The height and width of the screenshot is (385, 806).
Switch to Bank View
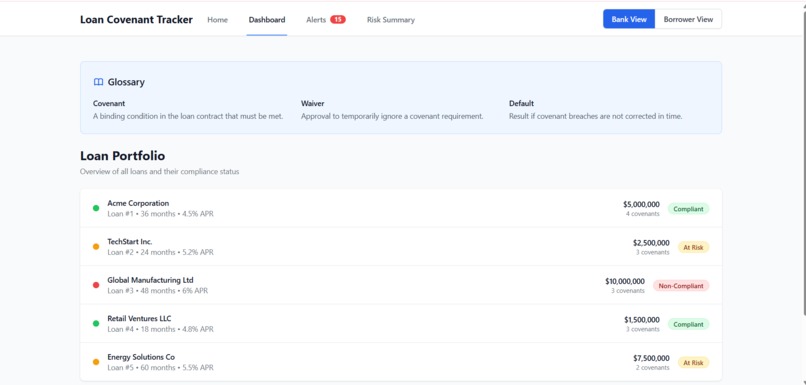click(x=629, y=19)
